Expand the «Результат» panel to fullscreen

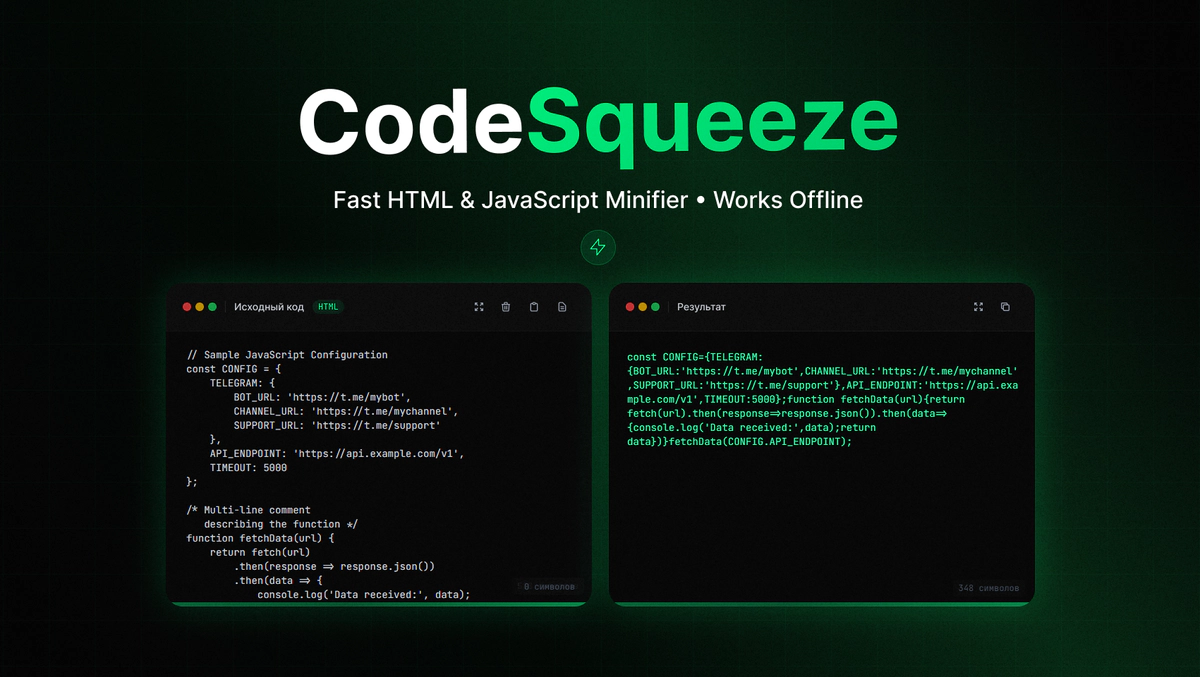(977, 307)
